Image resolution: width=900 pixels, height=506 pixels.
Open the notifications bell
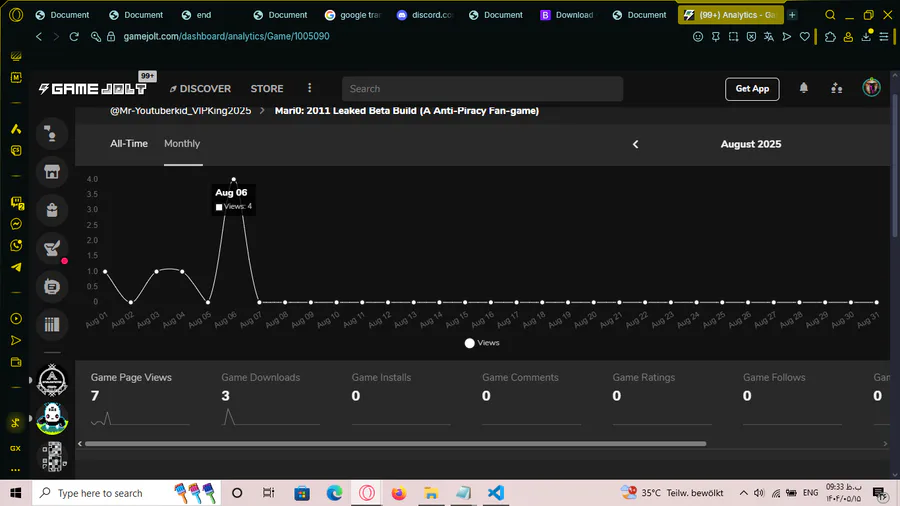pyautogui.click(x=804, y=88)
